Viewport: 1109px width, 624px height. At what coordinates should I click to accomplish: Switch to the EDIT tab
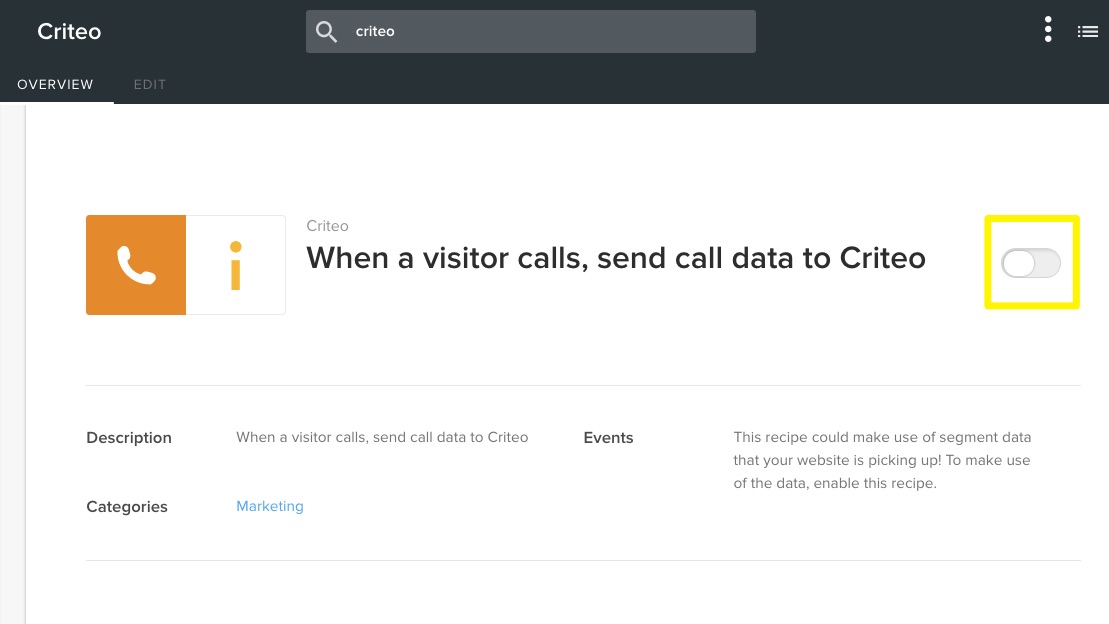point(150,85)
